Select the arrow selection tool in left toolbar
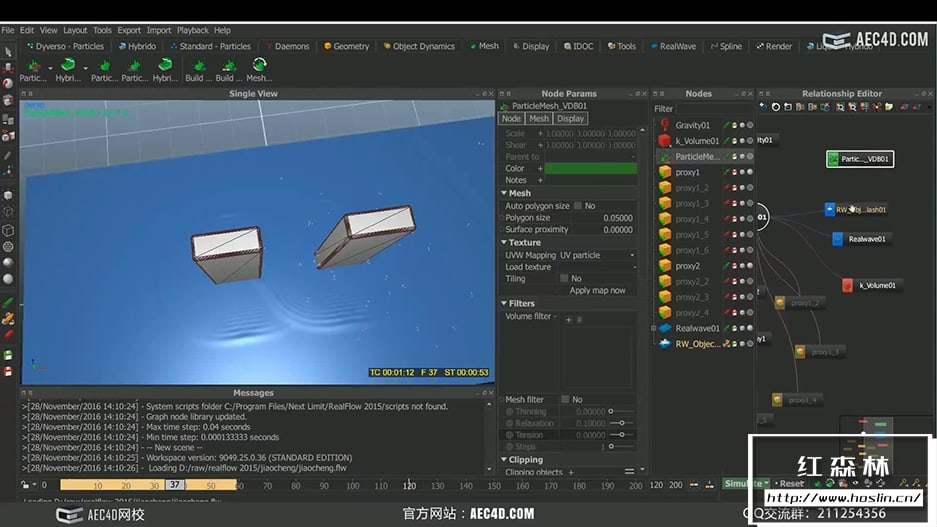 [x=8, y=52]
